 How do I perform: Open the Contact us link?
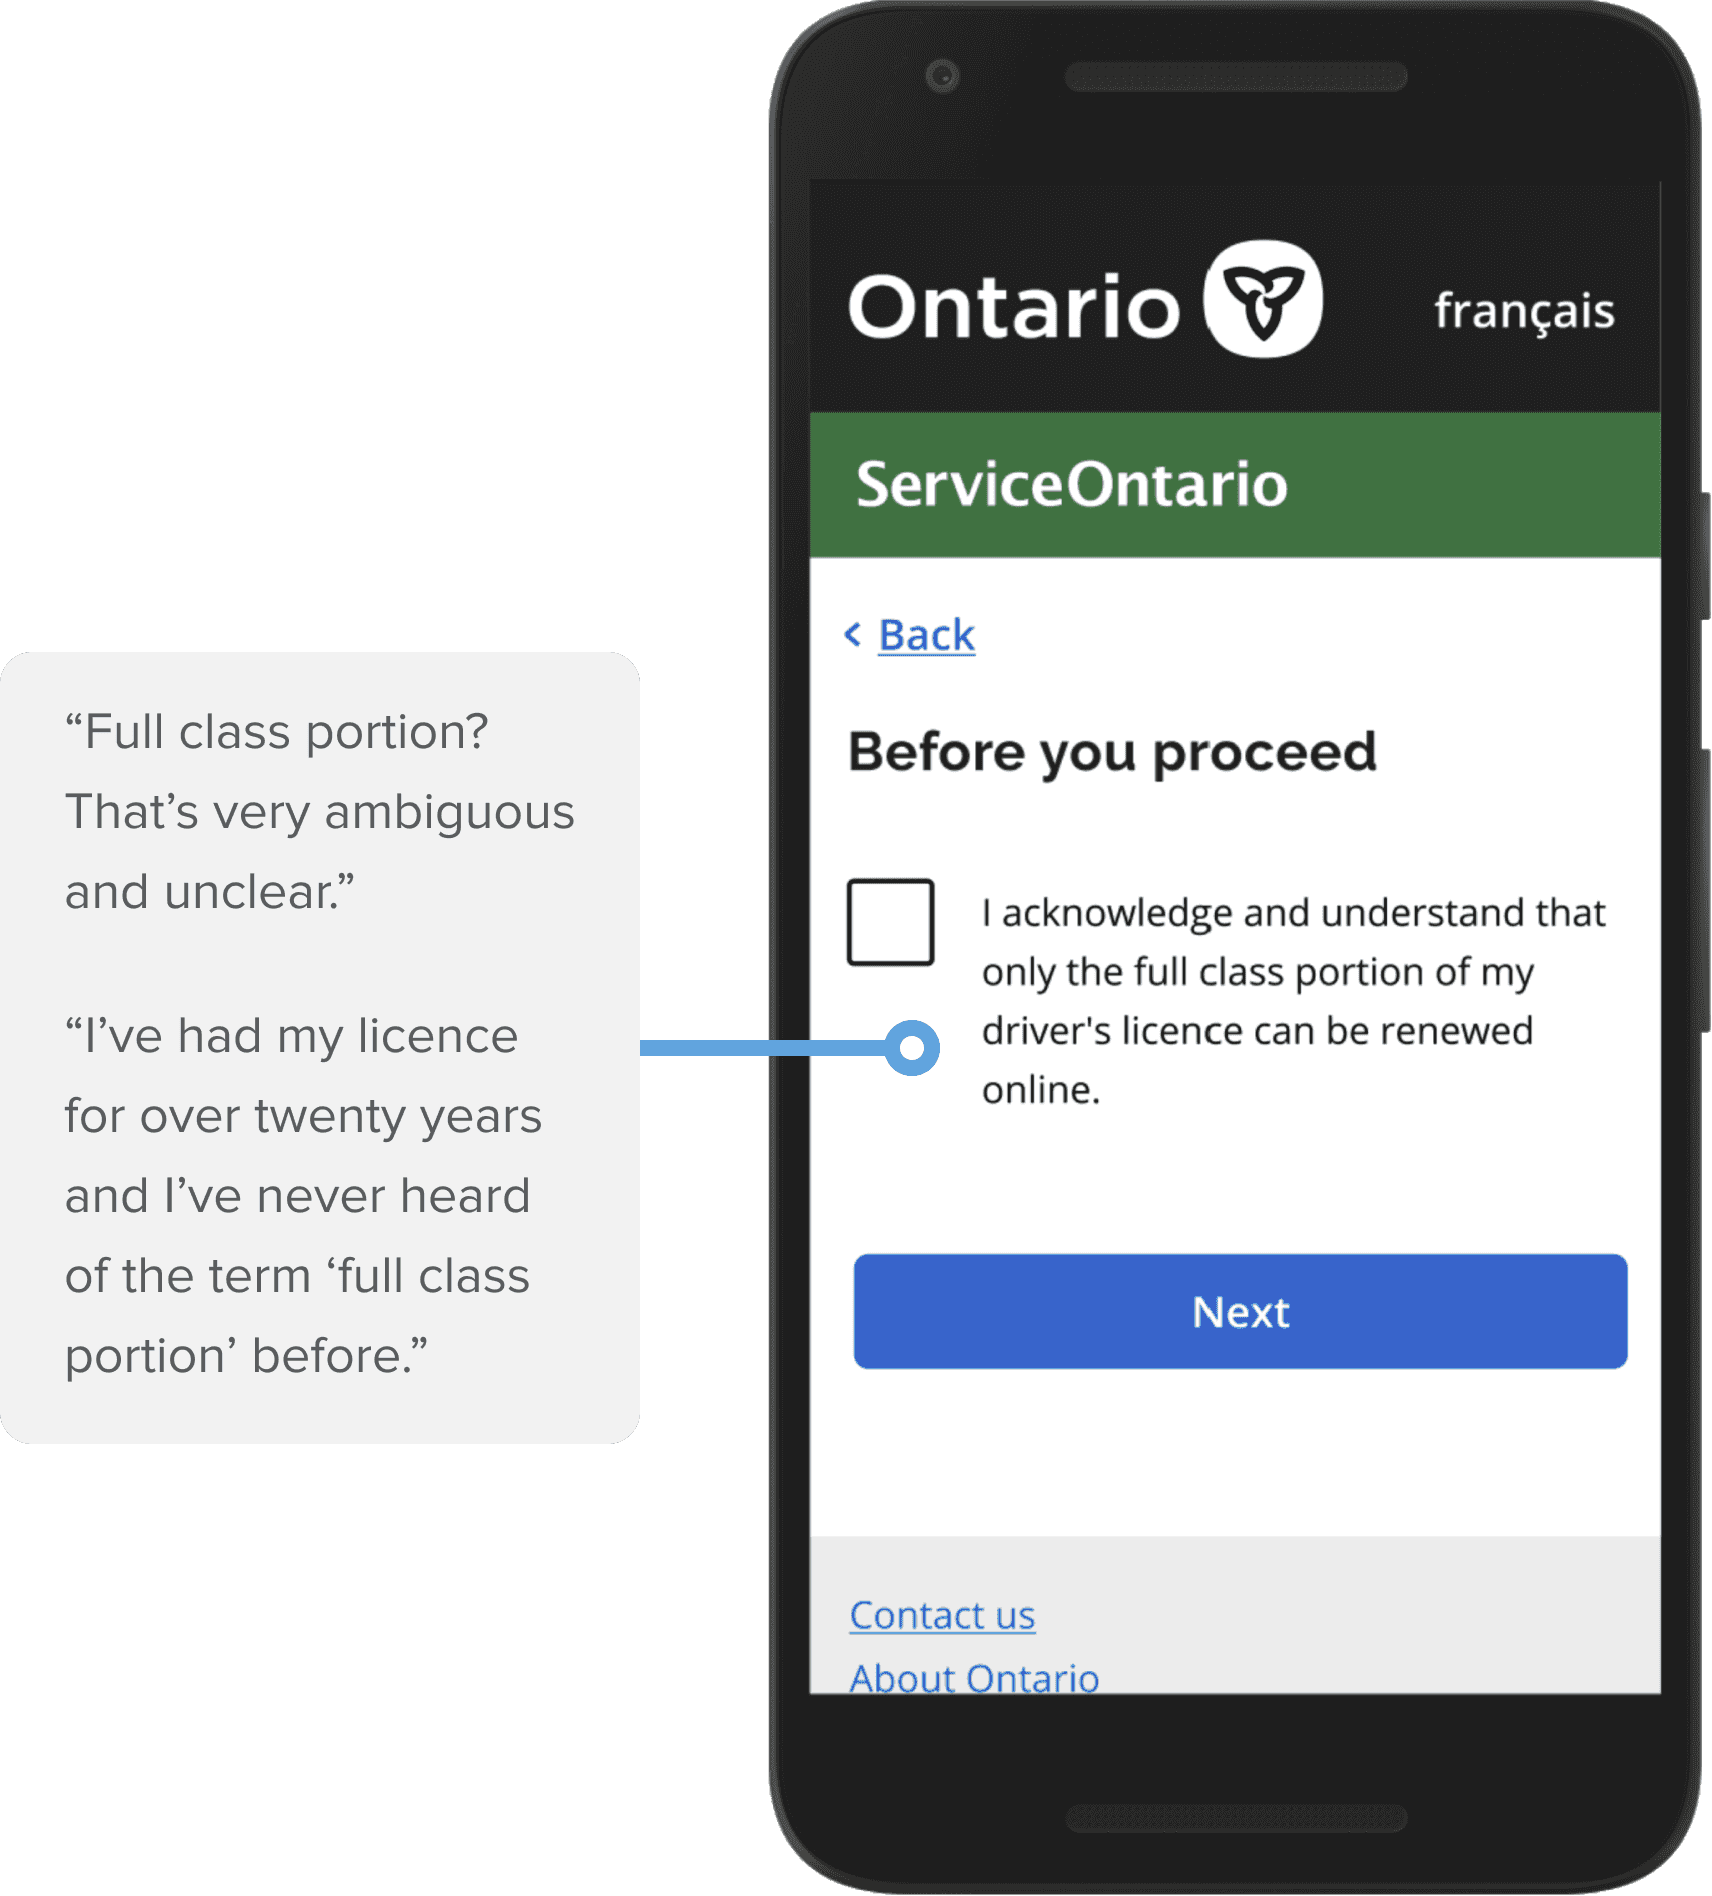[x=942, y=1615]
